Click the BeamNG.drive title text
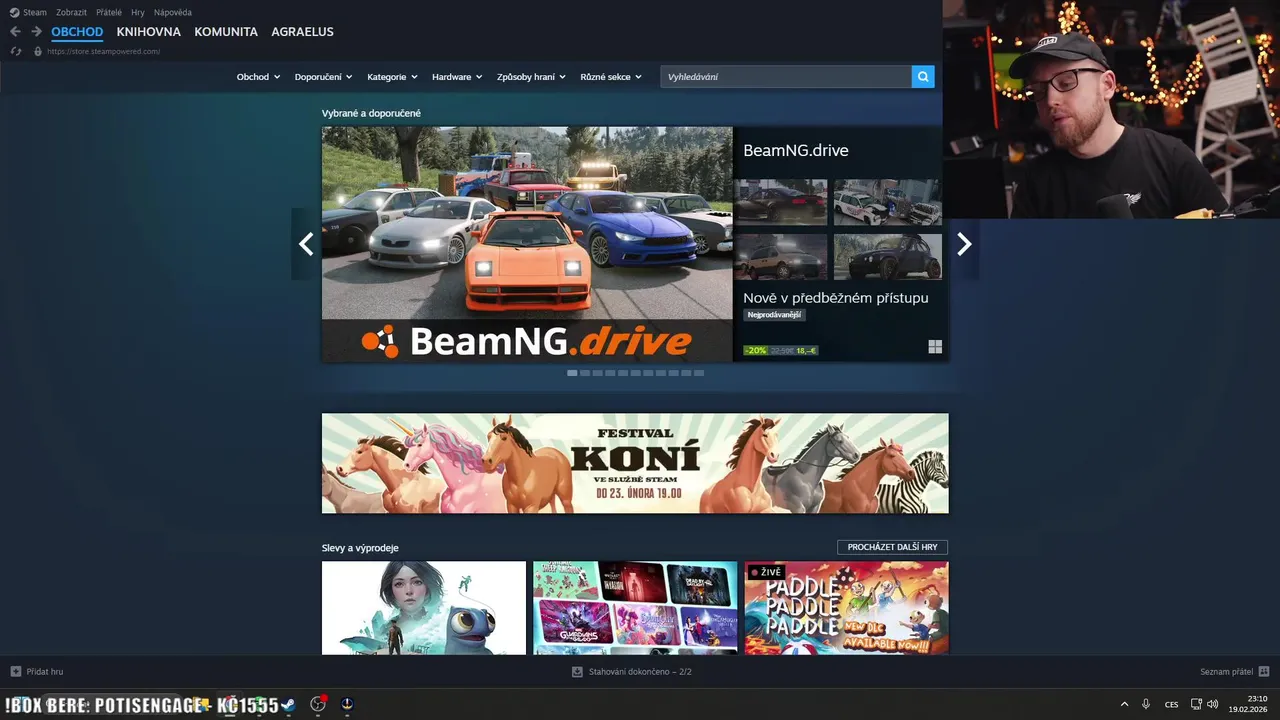This screenshot has width=1280, height=720. [796, 151]
